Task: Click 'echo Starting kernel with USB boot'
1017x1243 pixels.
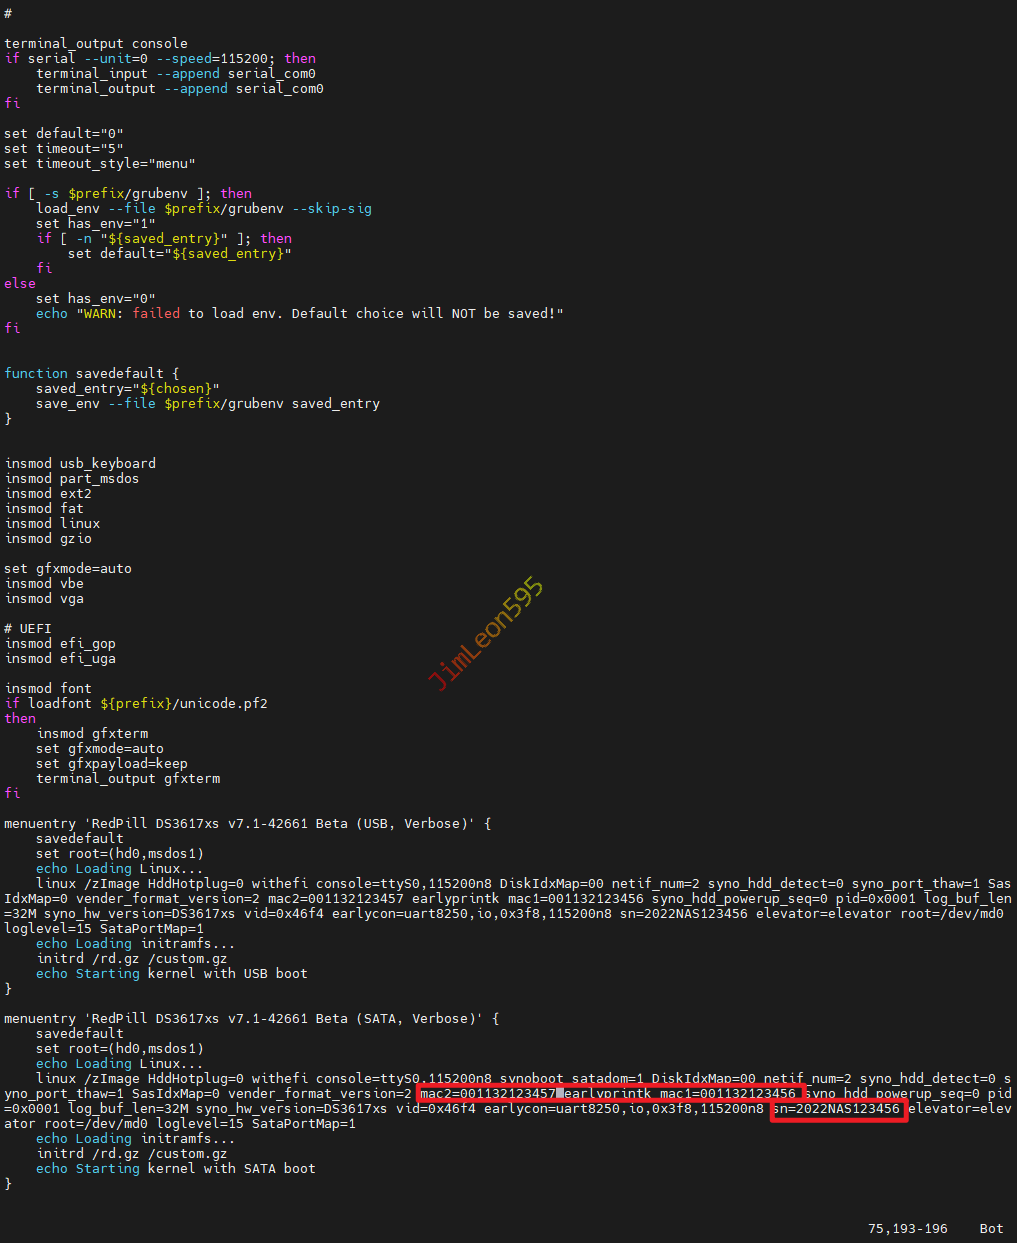Action: (172, 974)
